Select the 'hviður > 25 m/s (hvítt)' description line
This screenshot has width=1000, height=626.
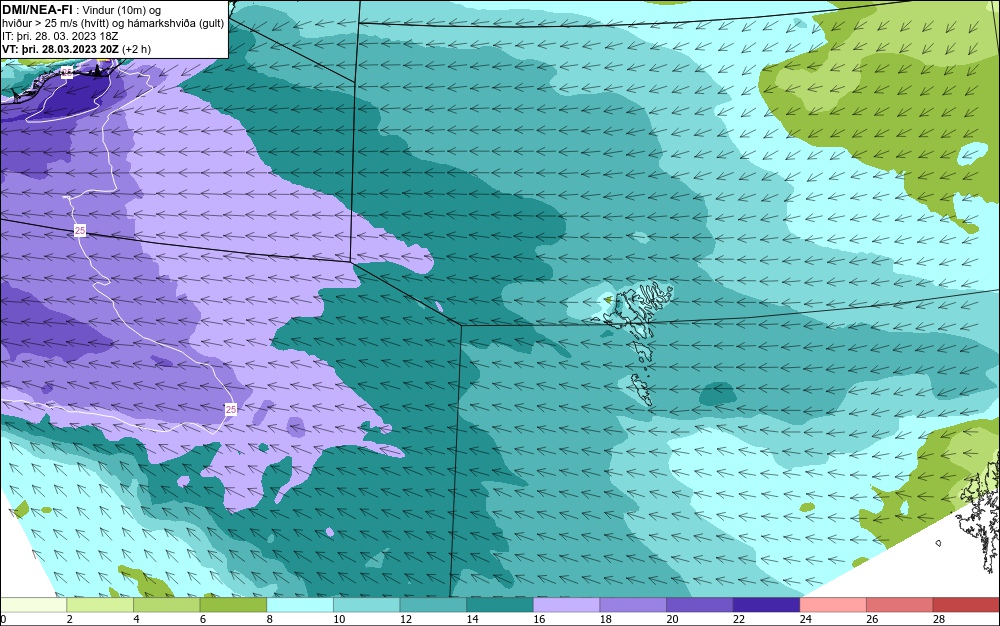click(55, 24)
